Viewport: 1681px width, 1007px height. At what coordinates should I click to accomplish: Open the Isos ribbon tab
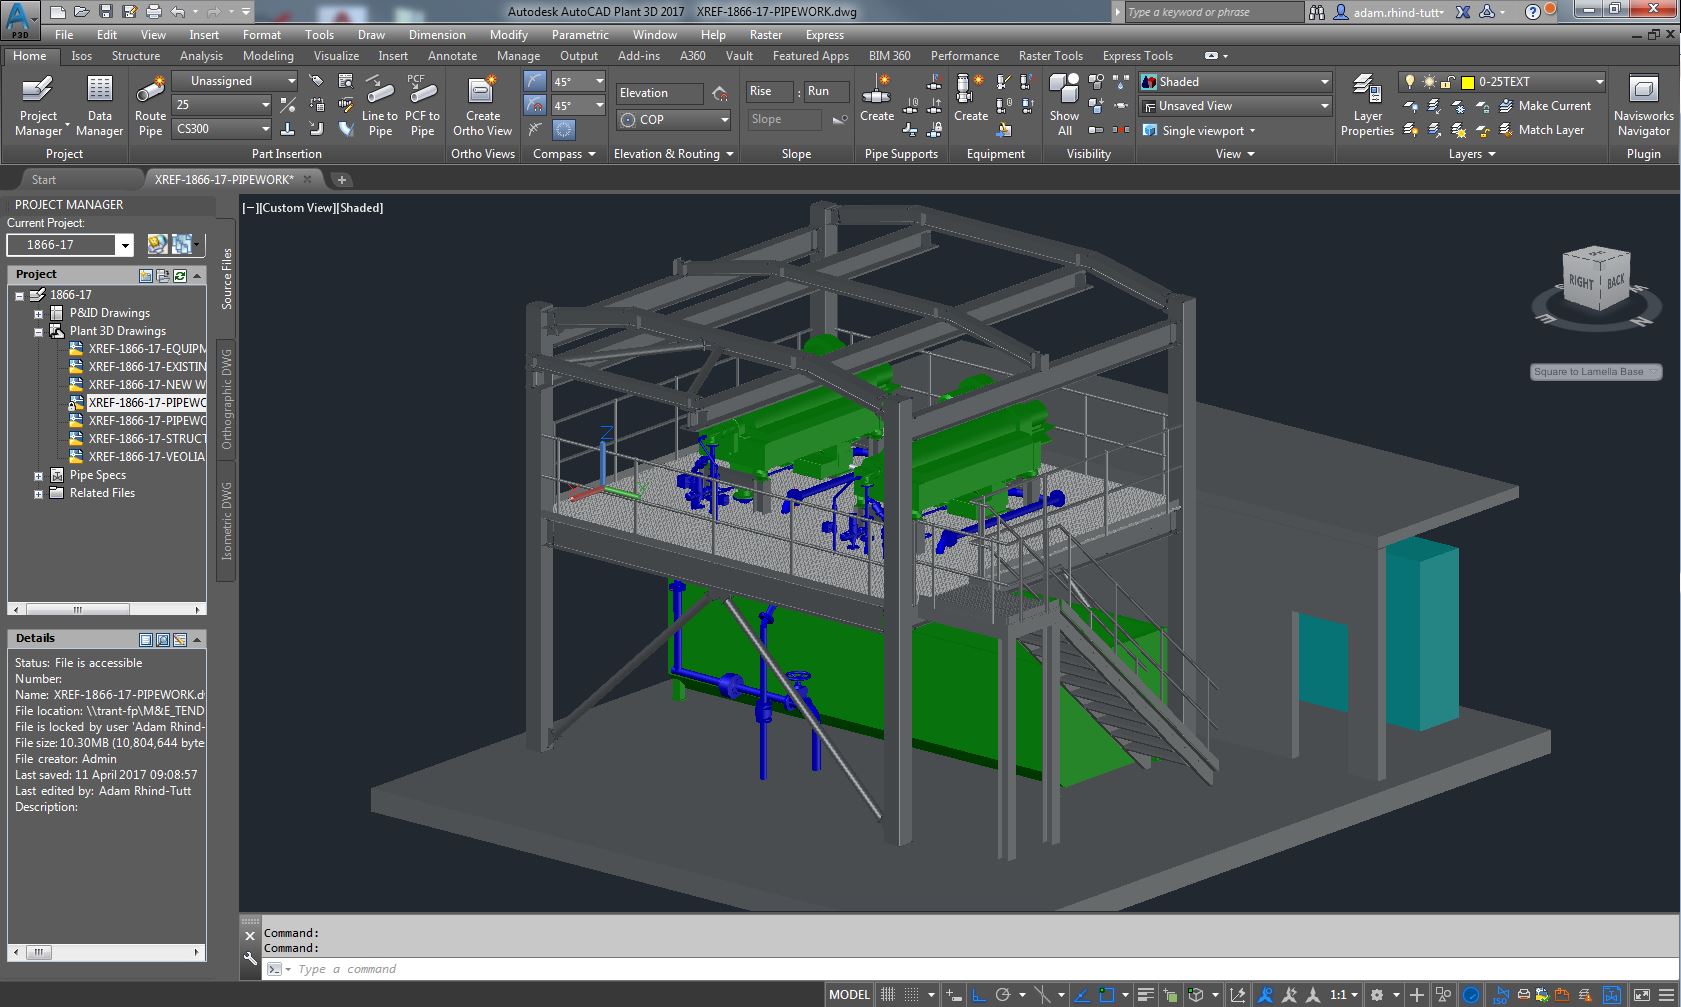click(x=81, y=56)
